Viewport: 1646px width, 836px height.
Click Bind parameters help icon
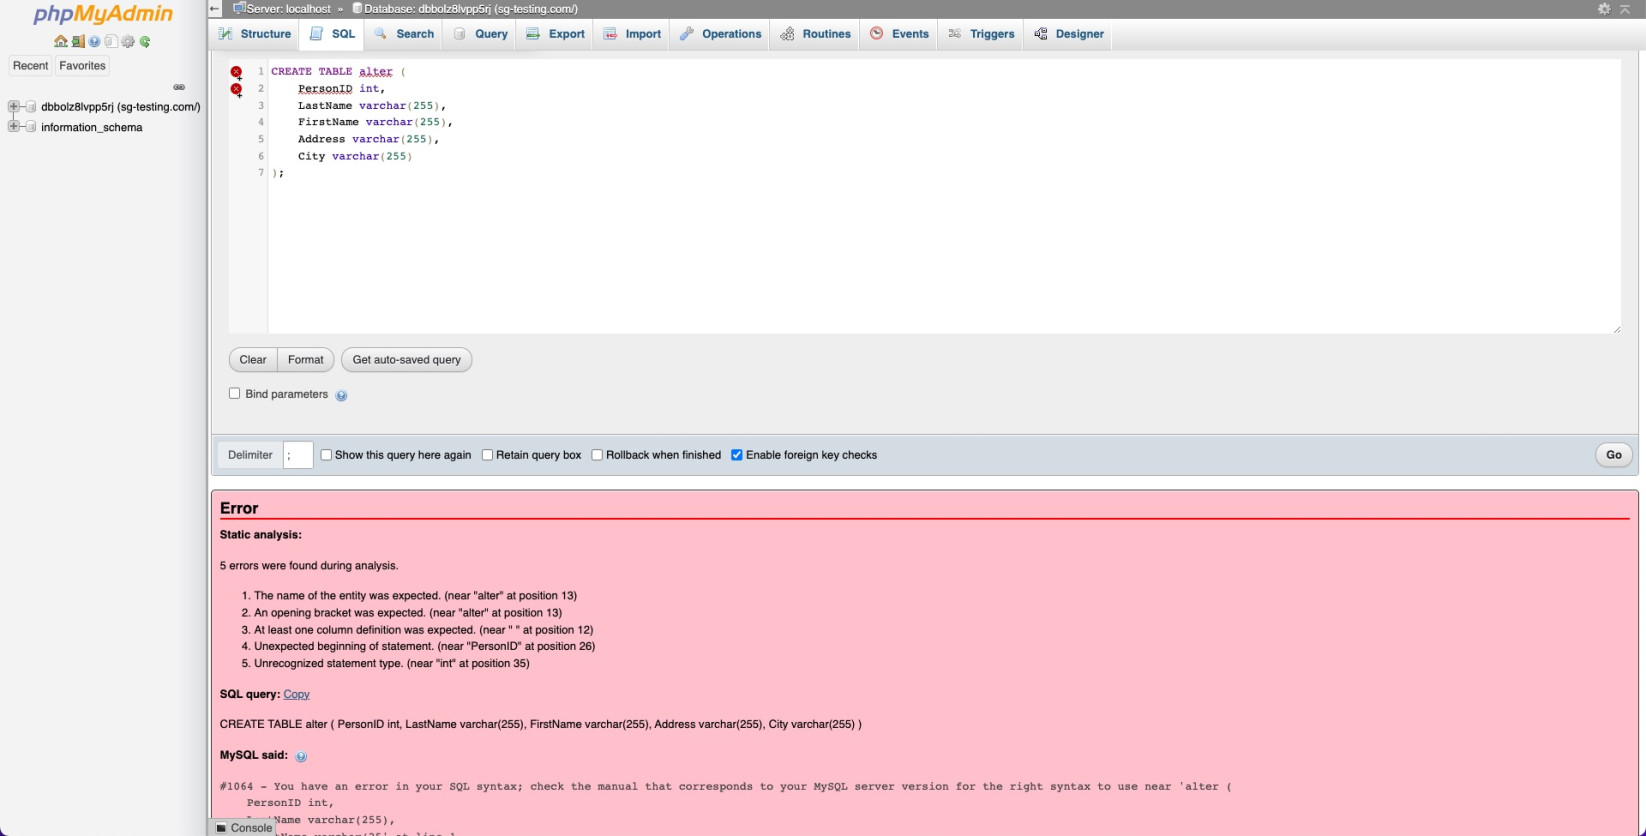(x=341, y=396)
